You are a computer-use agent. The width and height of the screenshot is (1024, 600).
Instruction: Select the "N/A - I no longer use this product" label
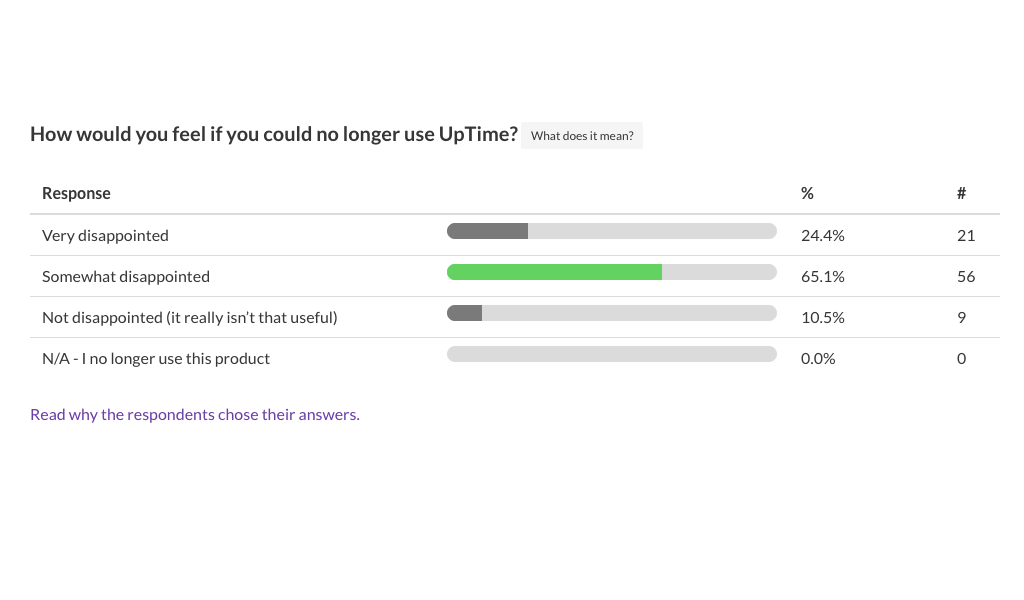pos(156,359)
